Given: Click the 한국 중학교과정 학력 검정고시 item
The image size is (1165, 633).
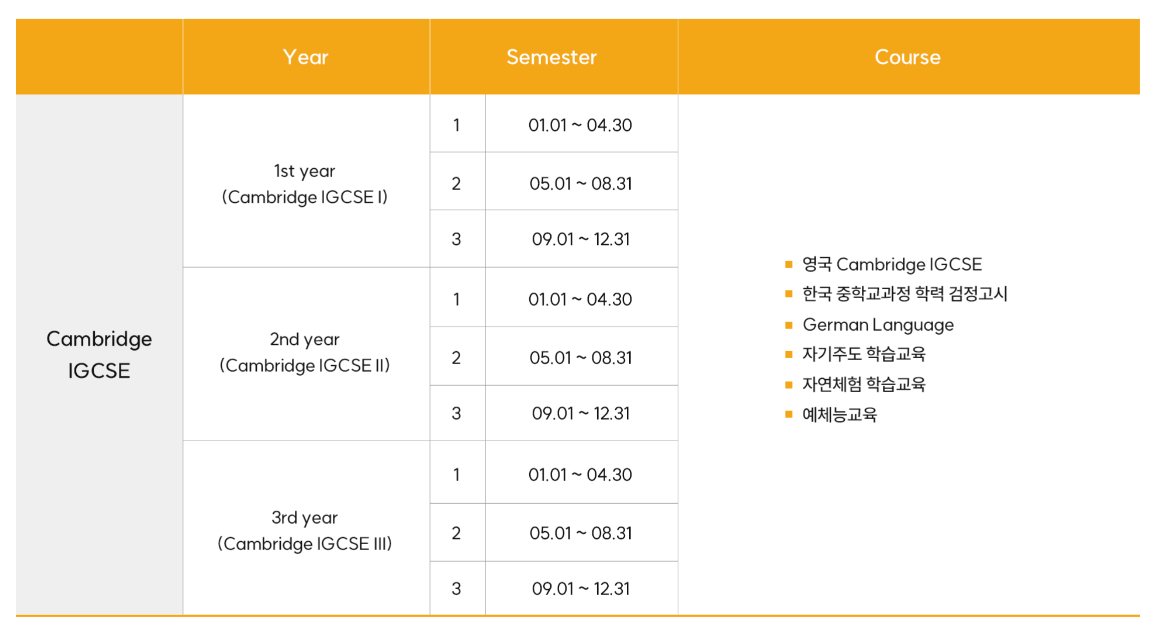Looking at the screenshot, I should click(905, 295).
